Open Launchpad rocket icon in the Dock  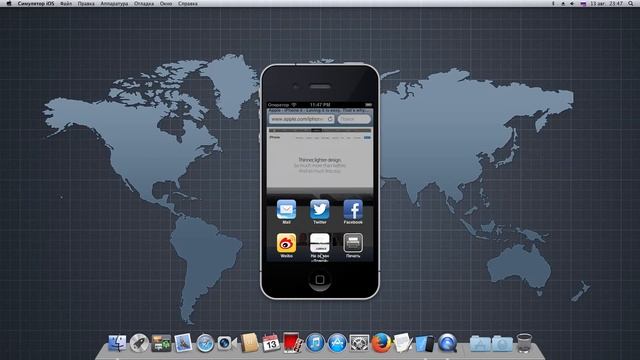point(139,343)
